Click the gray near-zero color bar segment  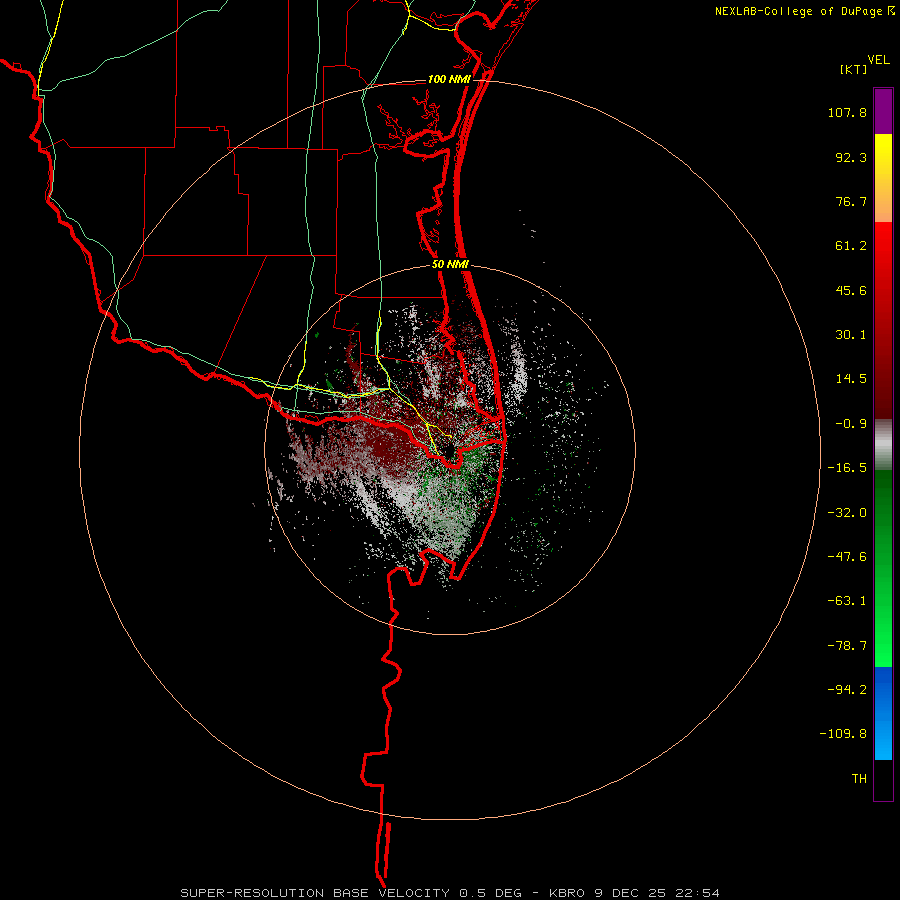(x=883, y=445)
